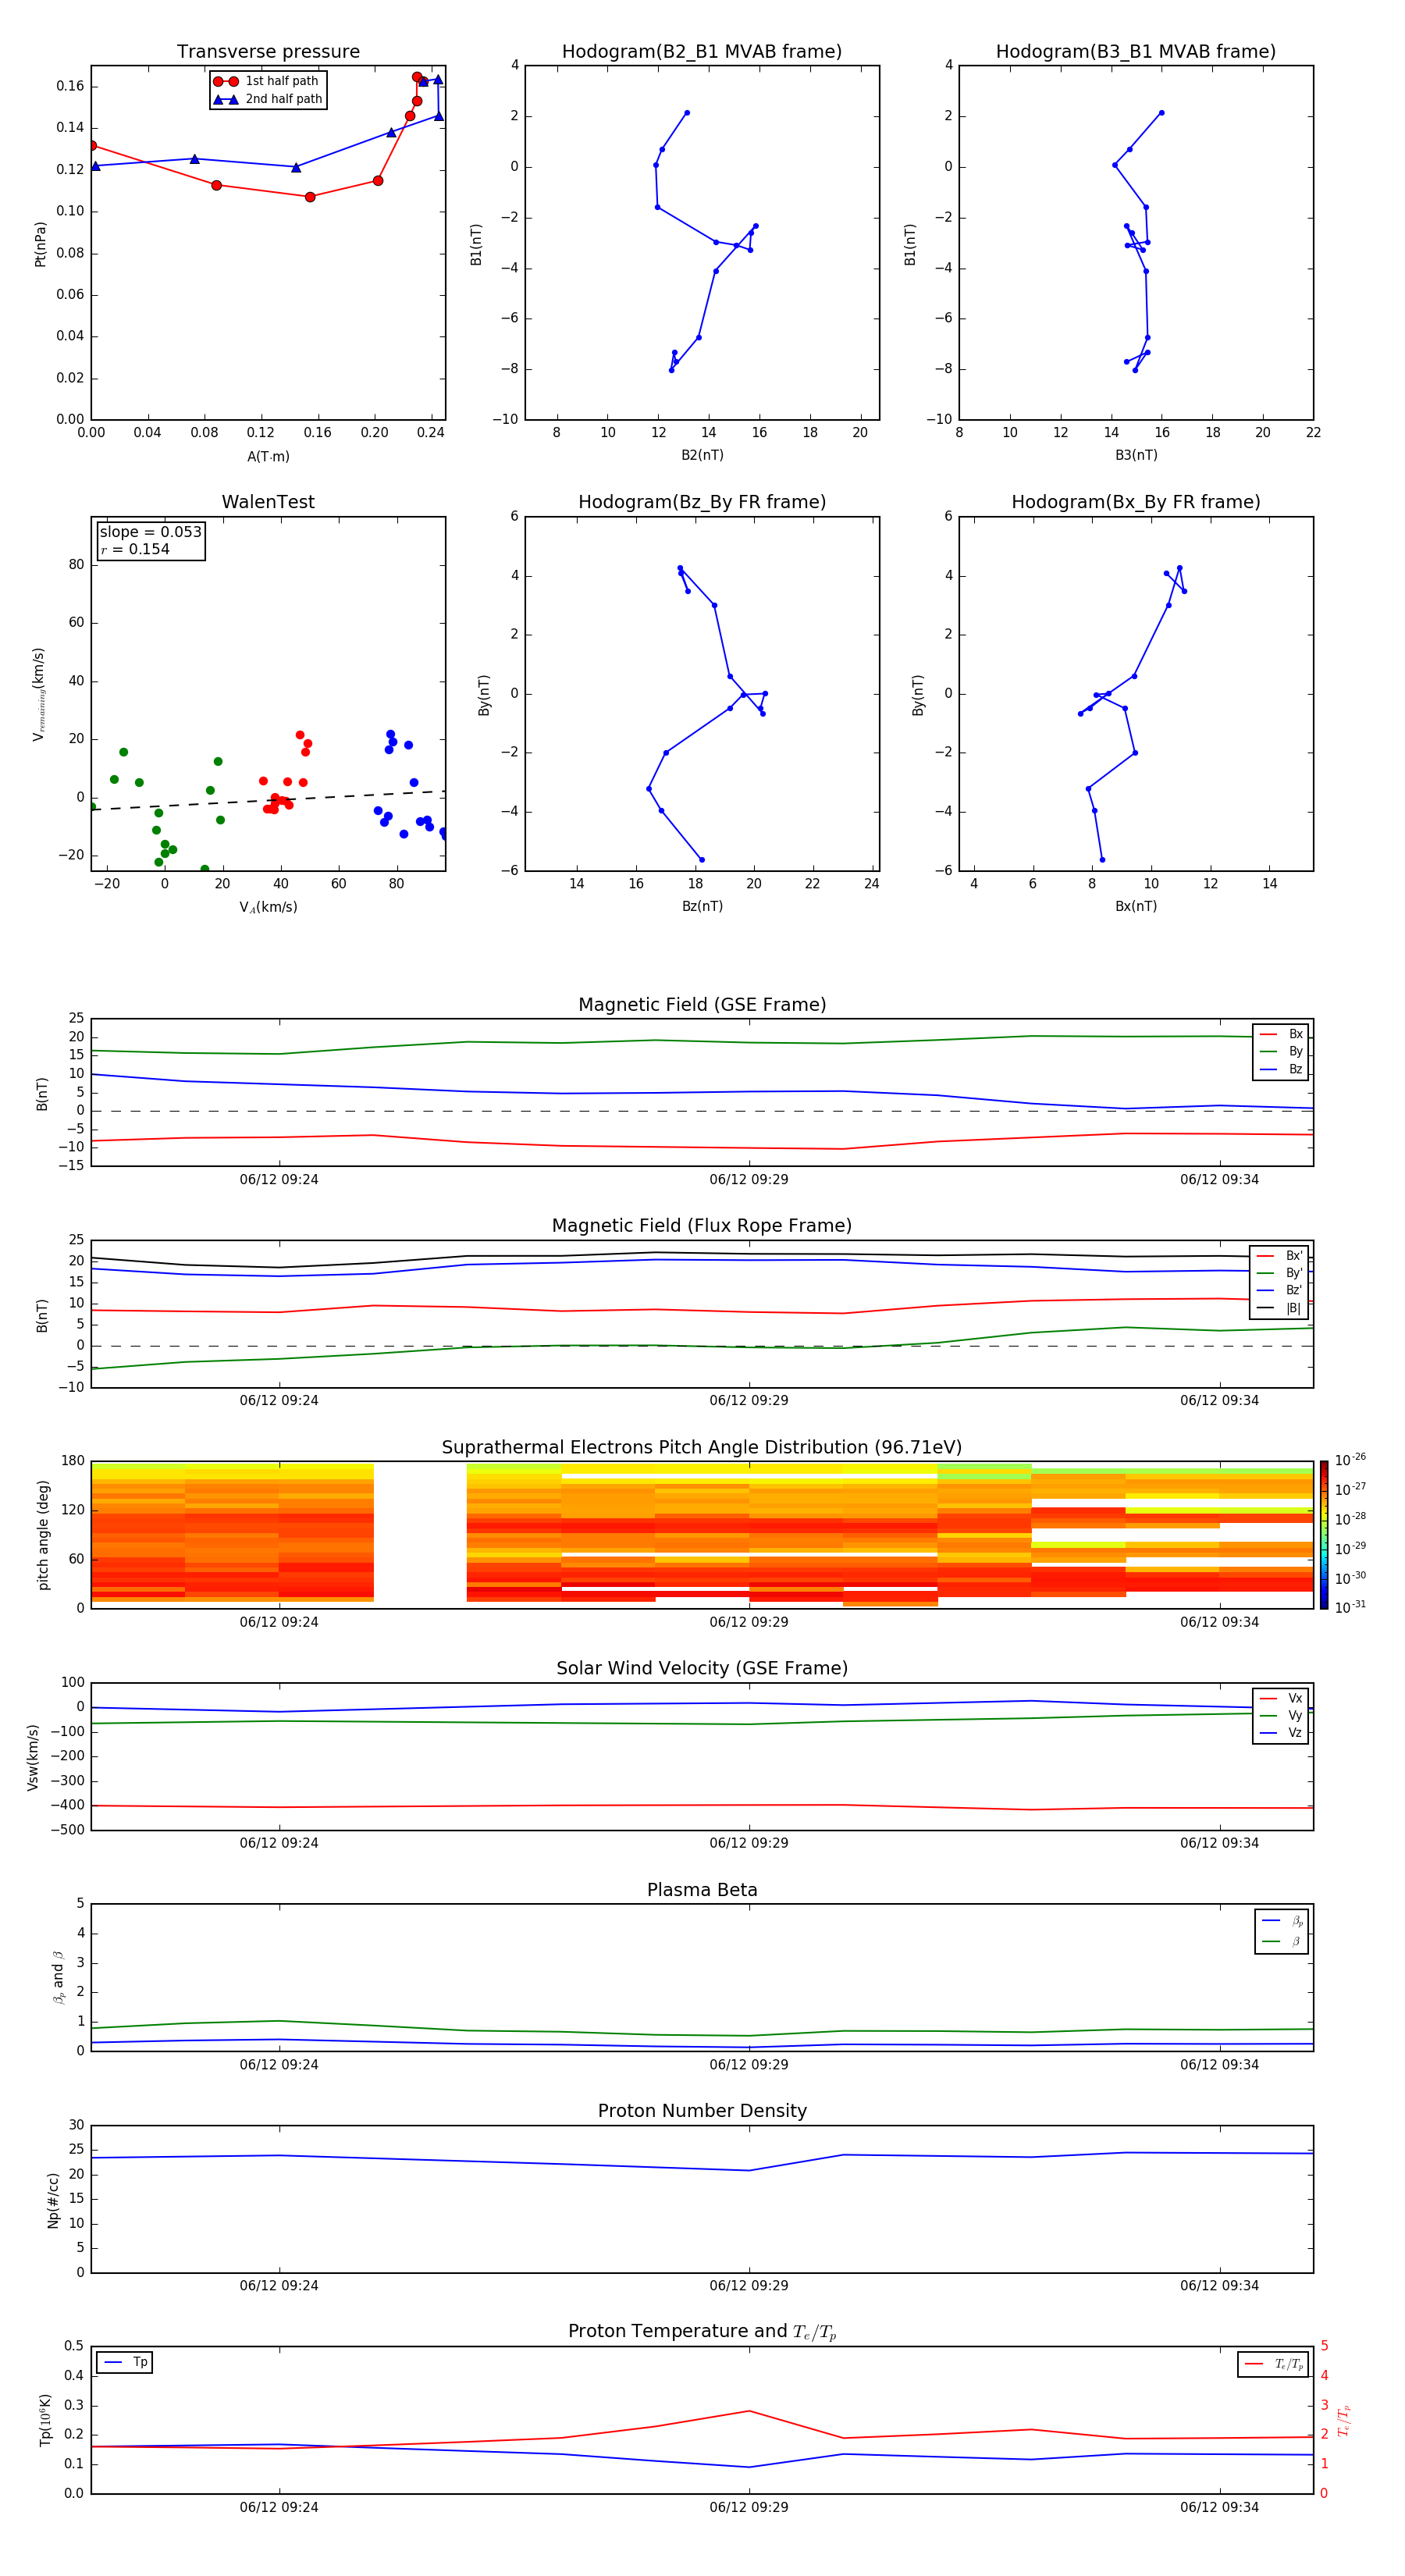Viewport: 1405px width, 2576px height.
Task: Click 'pitch angle (deg)' axis label
Action: pyautogui.click(x=43, y=1535)
